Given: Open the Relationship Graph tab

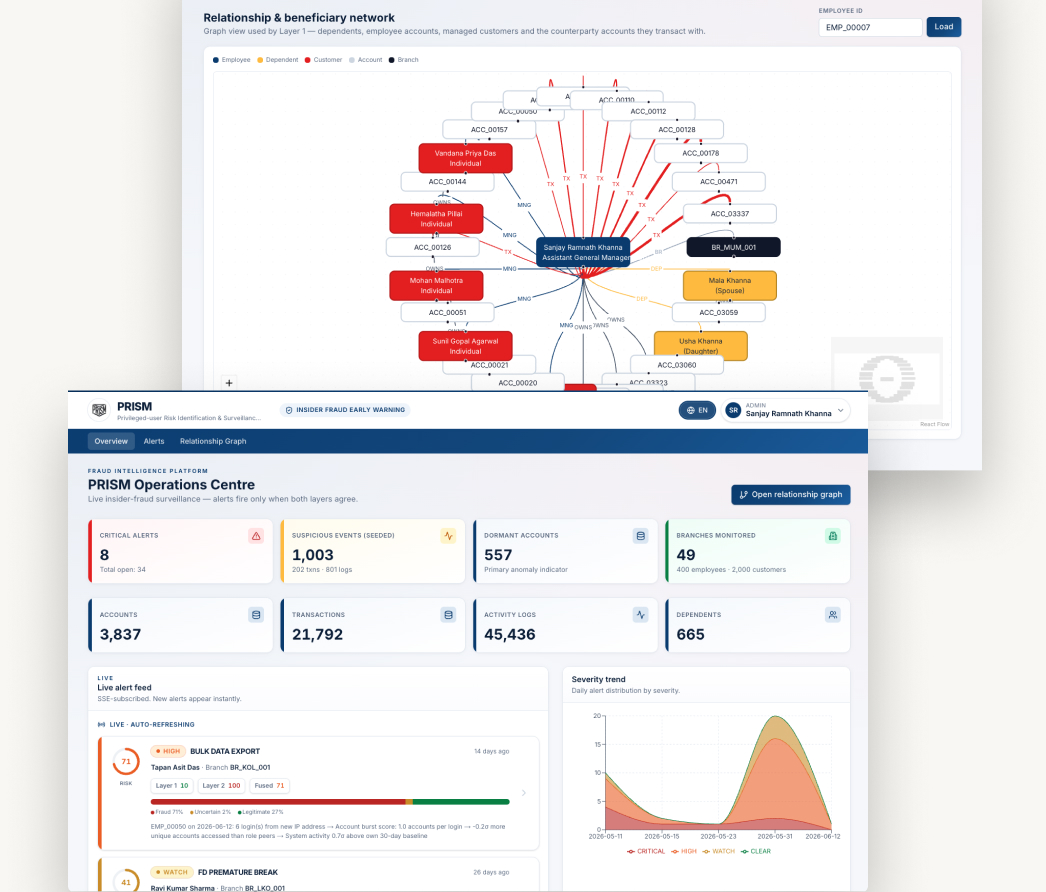Looking at the screenshot, I should [x=213, y=441].
